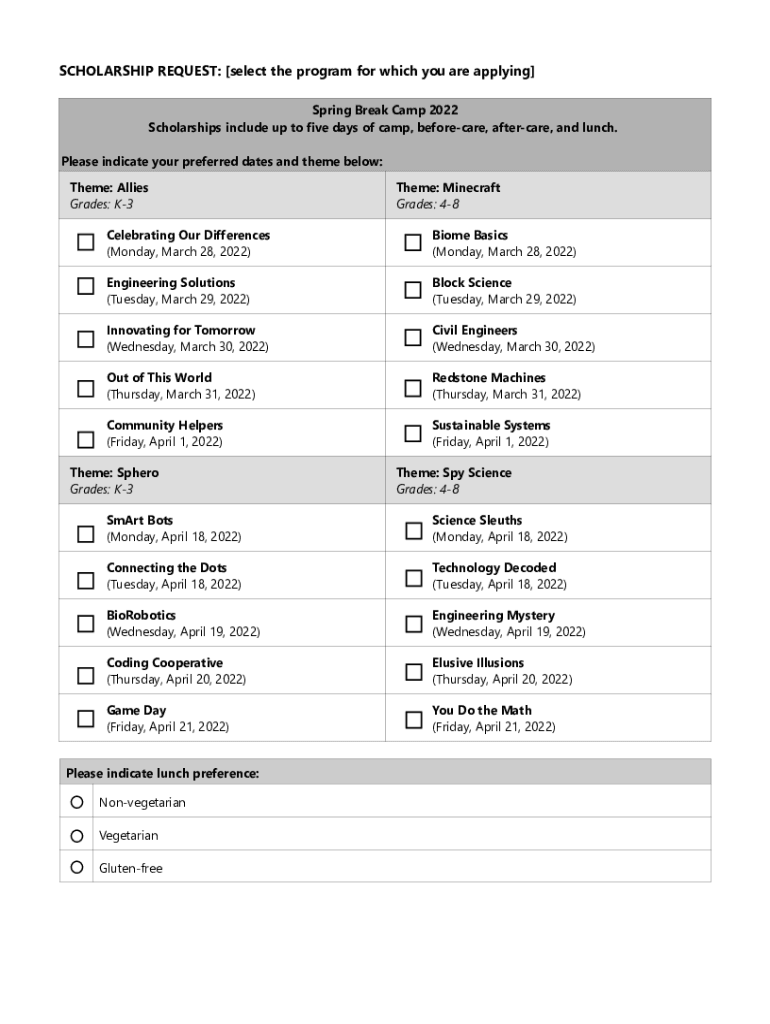
Task: Tick the Science Sleuths checkbox
Action: pos(413,530)
